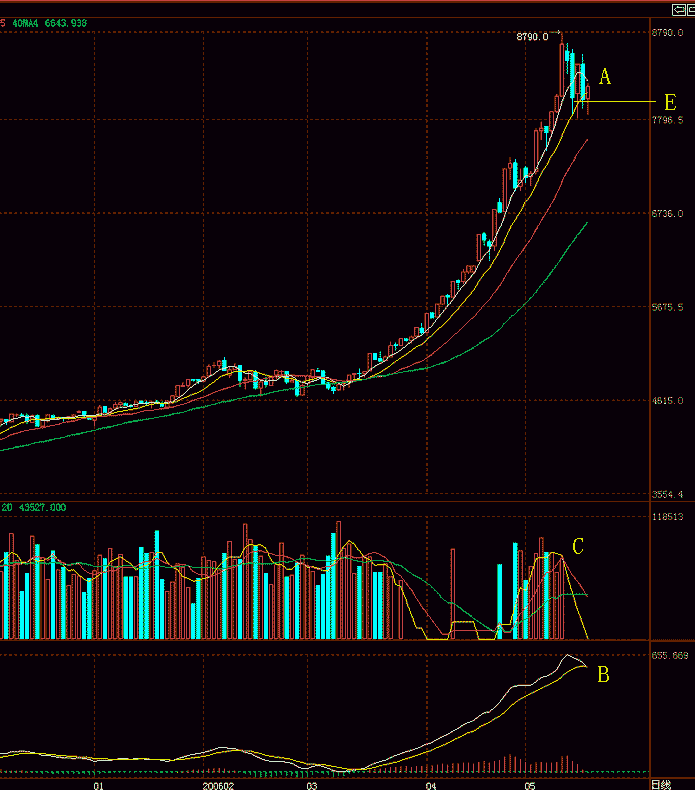Click the 04 month label on time axis
This screenshot has height=790, width=695.
430,785
